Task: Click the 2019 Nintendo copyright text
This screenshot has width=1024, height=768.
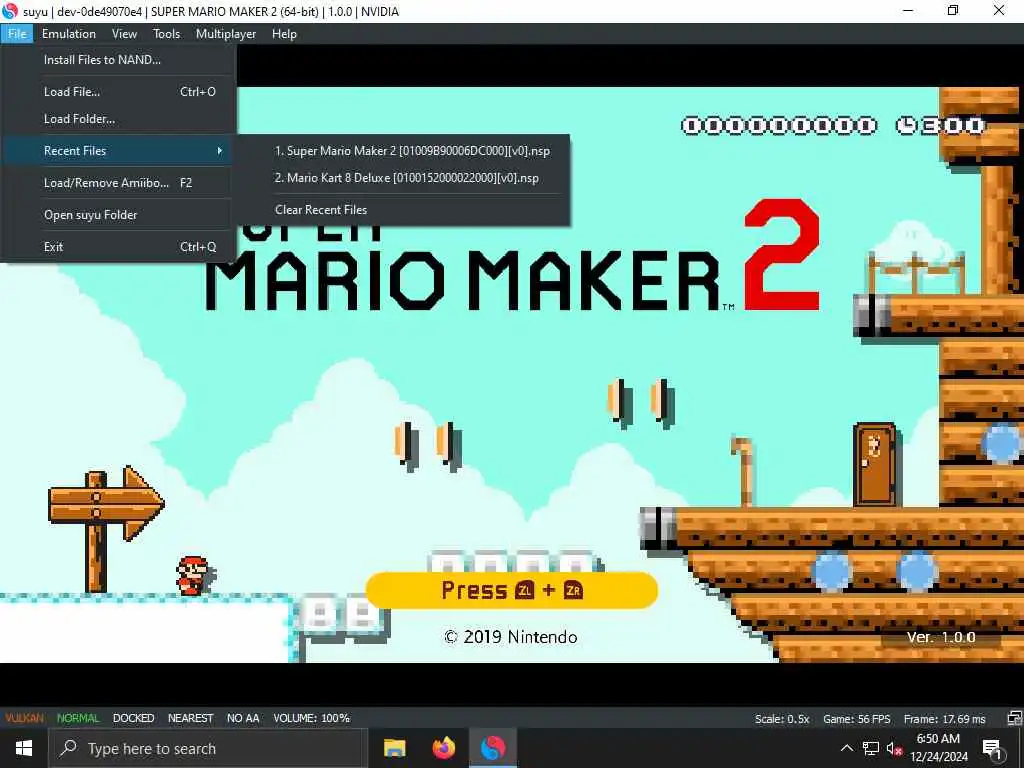Action: click(510, 637)
